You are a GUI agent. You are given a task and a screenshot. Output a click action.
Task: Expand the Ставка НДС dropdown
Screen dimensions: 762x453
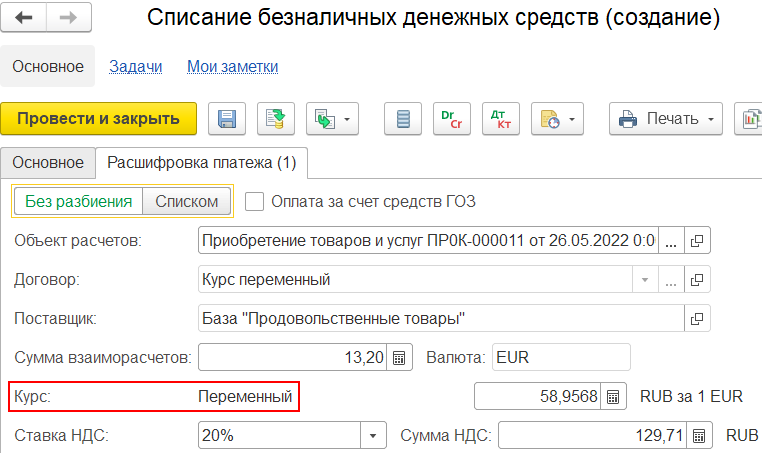tap(375, 436)
